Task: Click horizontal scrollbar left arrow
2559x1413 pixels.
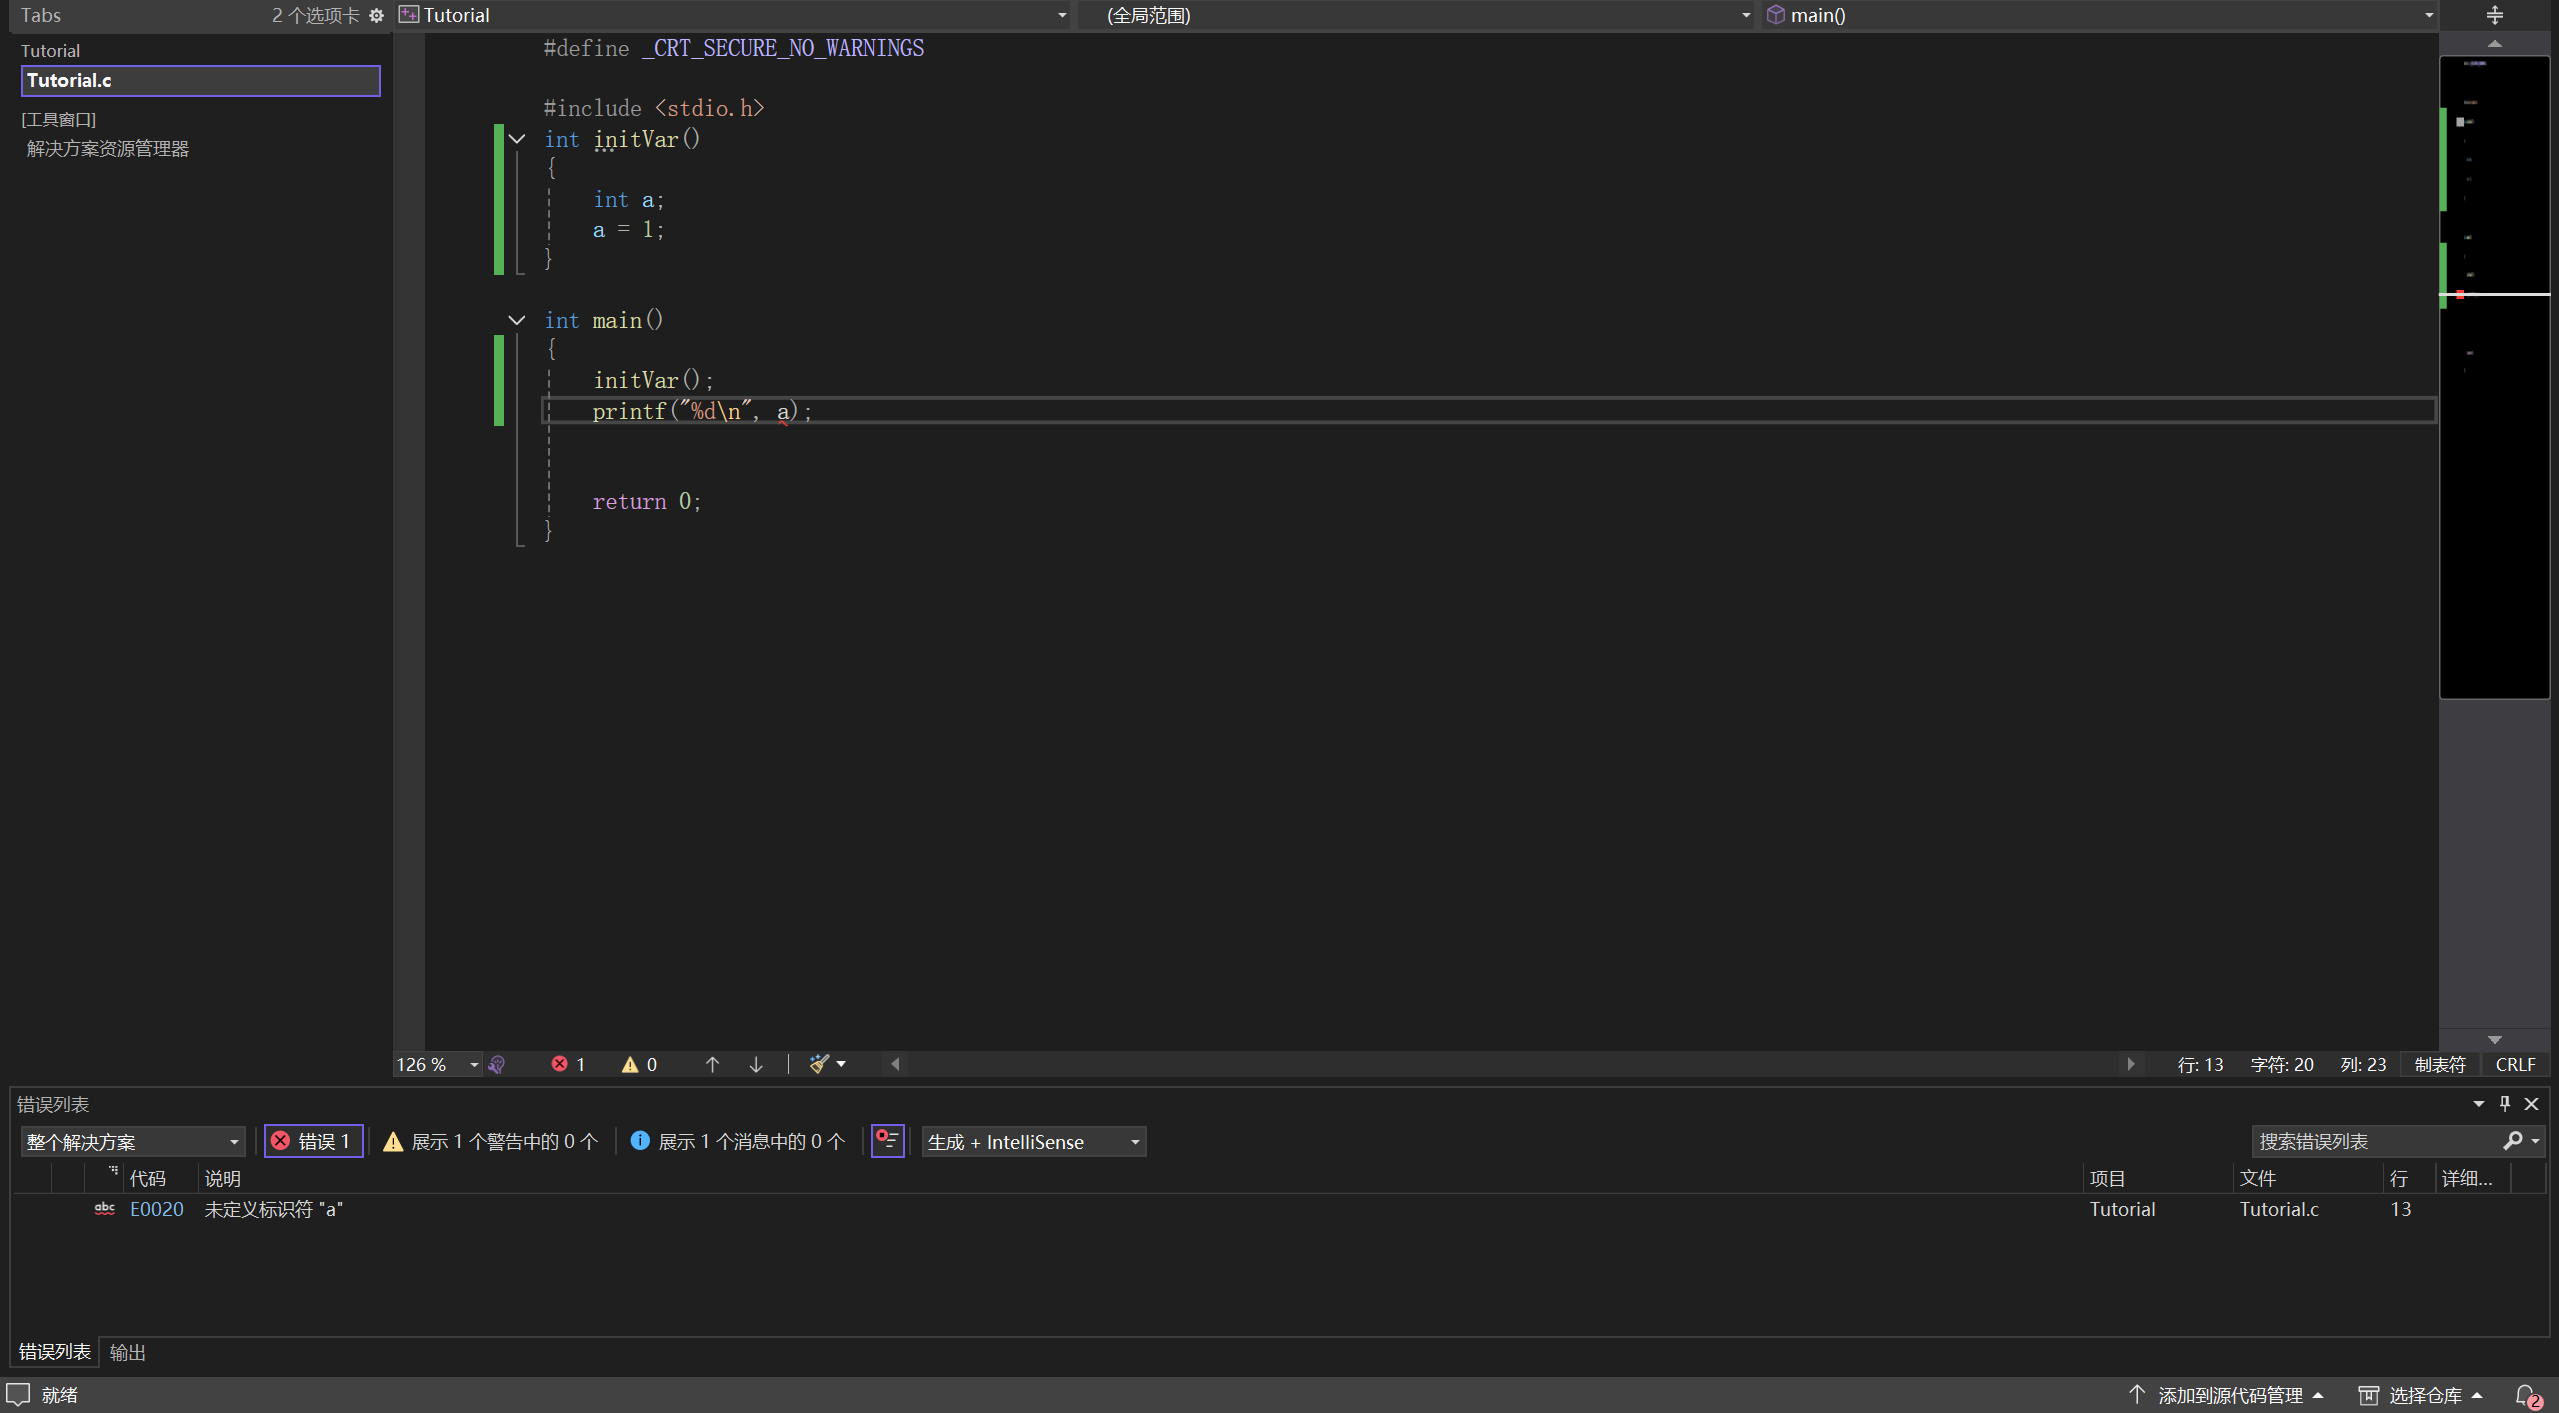Action: pyautogui.click(x=895, y=1064)
